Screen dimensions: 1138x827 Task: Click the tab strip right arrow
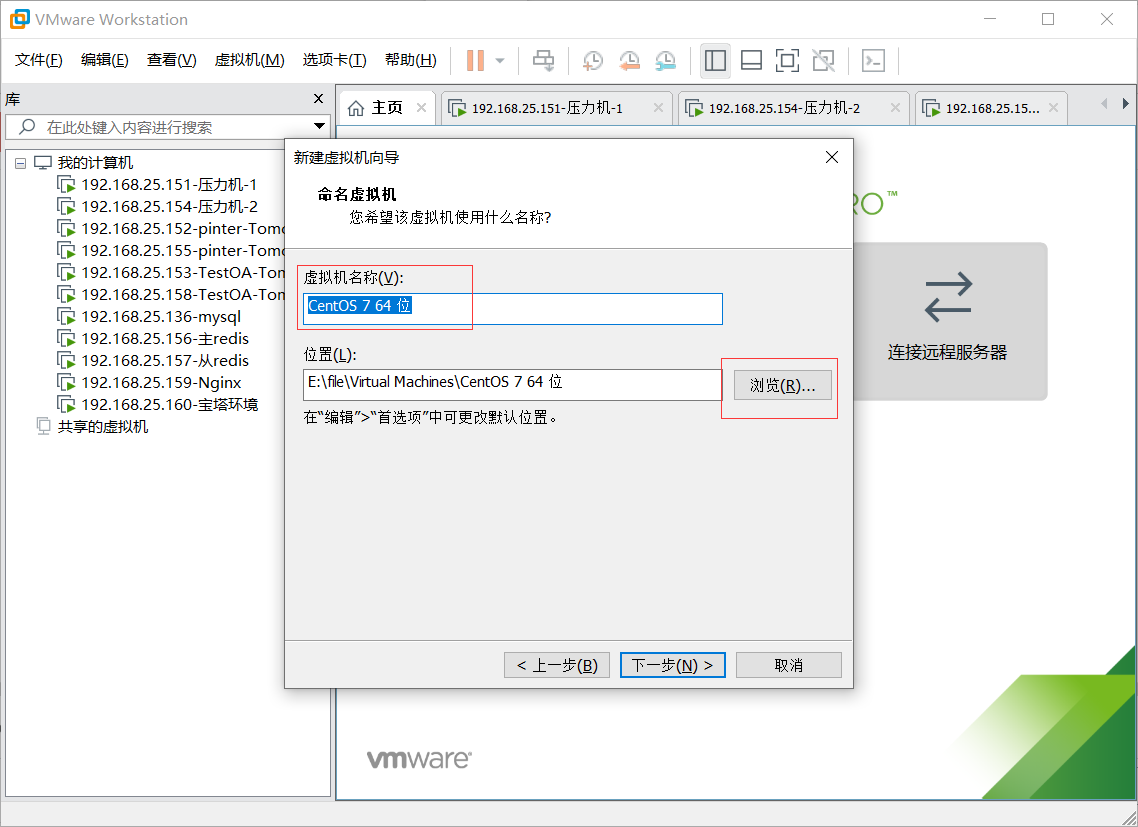coord(1125,104)
